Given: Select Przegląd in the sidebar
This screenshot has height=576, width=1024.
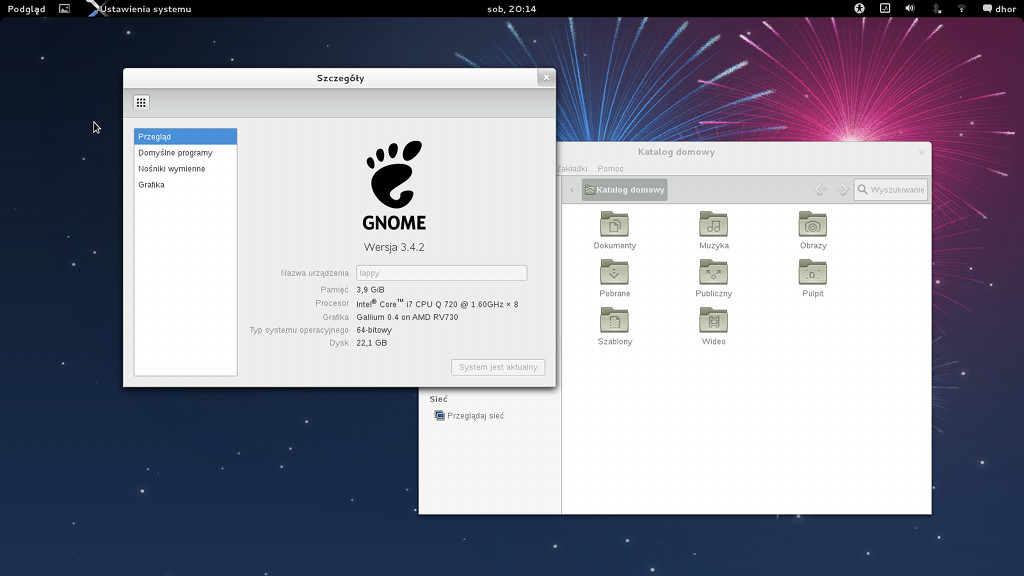Looking at the screenshot, I should coord(185,136).
